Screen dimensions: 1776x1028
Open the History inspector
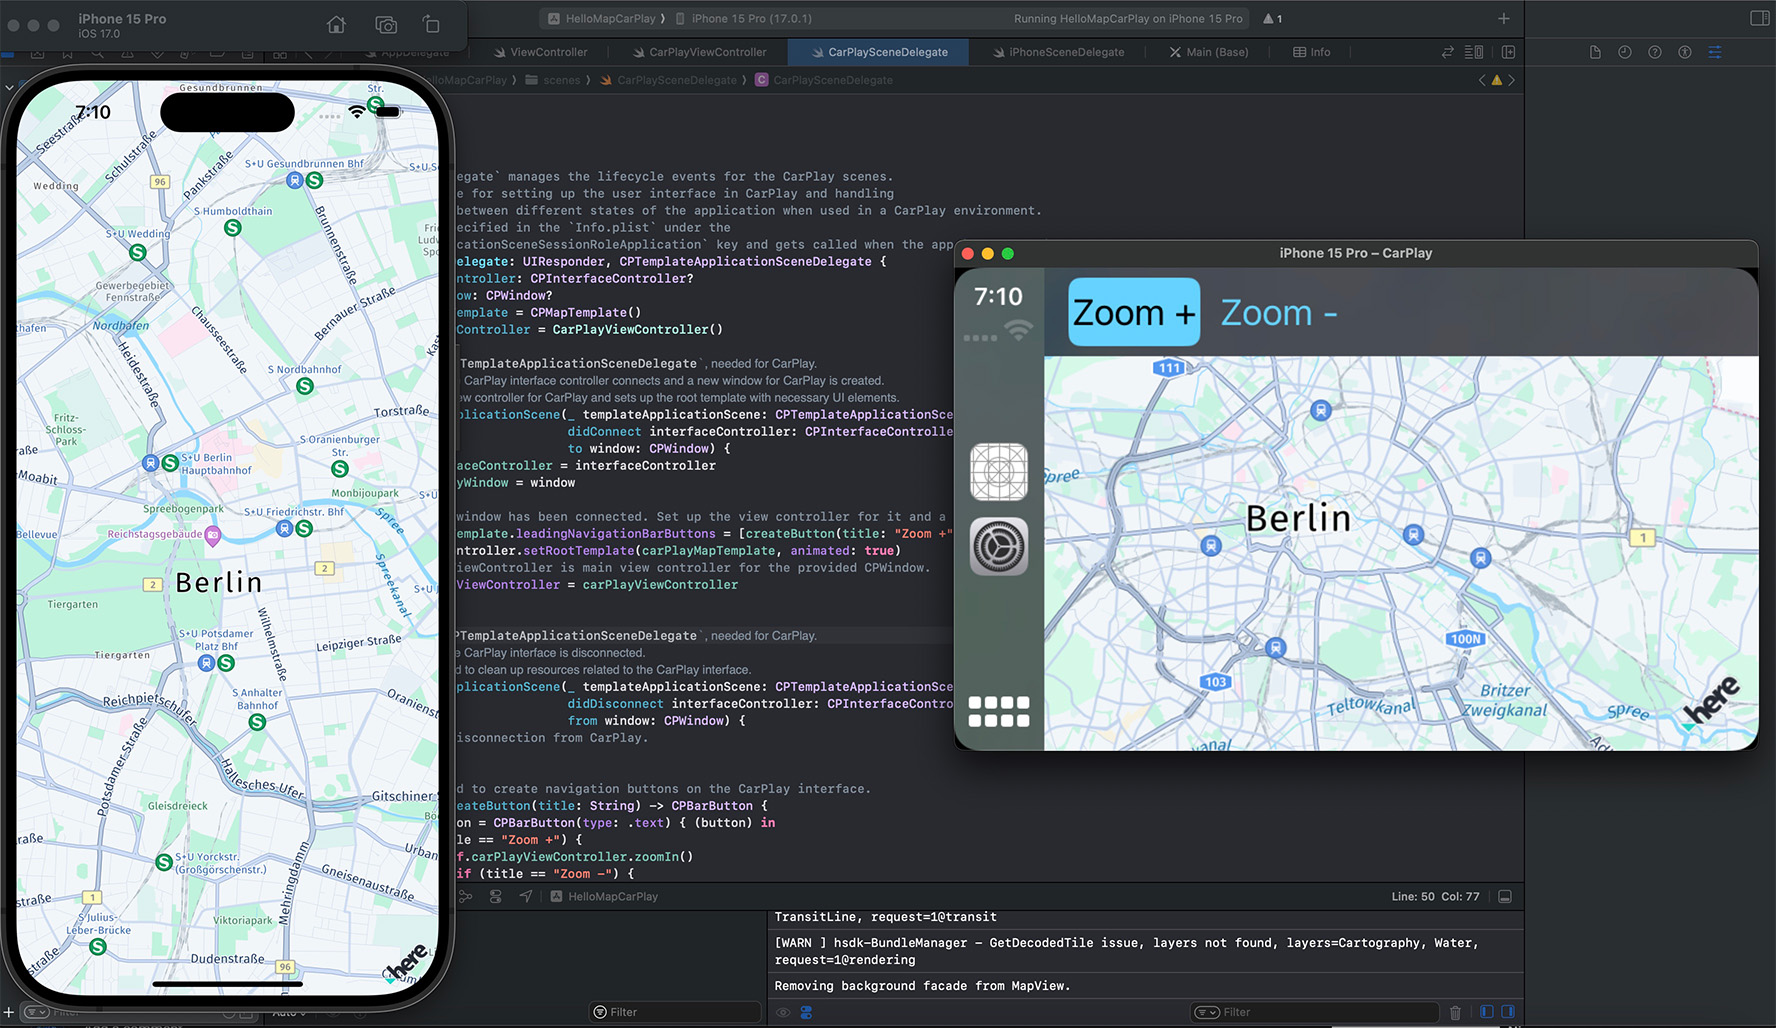pos(1625,52)
